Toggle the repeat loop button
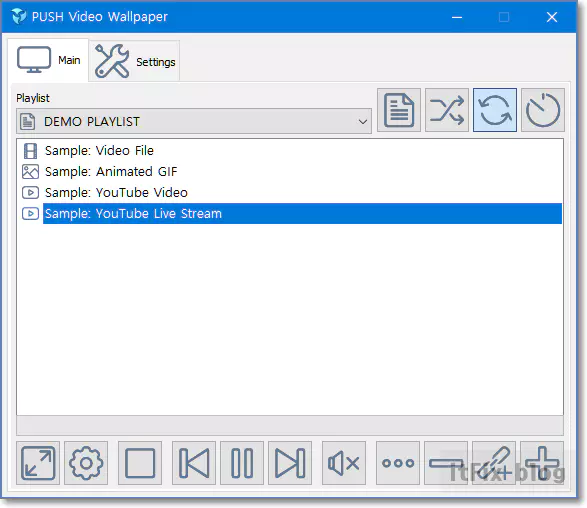The width and height of the screenshot is (587, 508). click(x=495, y=110)
